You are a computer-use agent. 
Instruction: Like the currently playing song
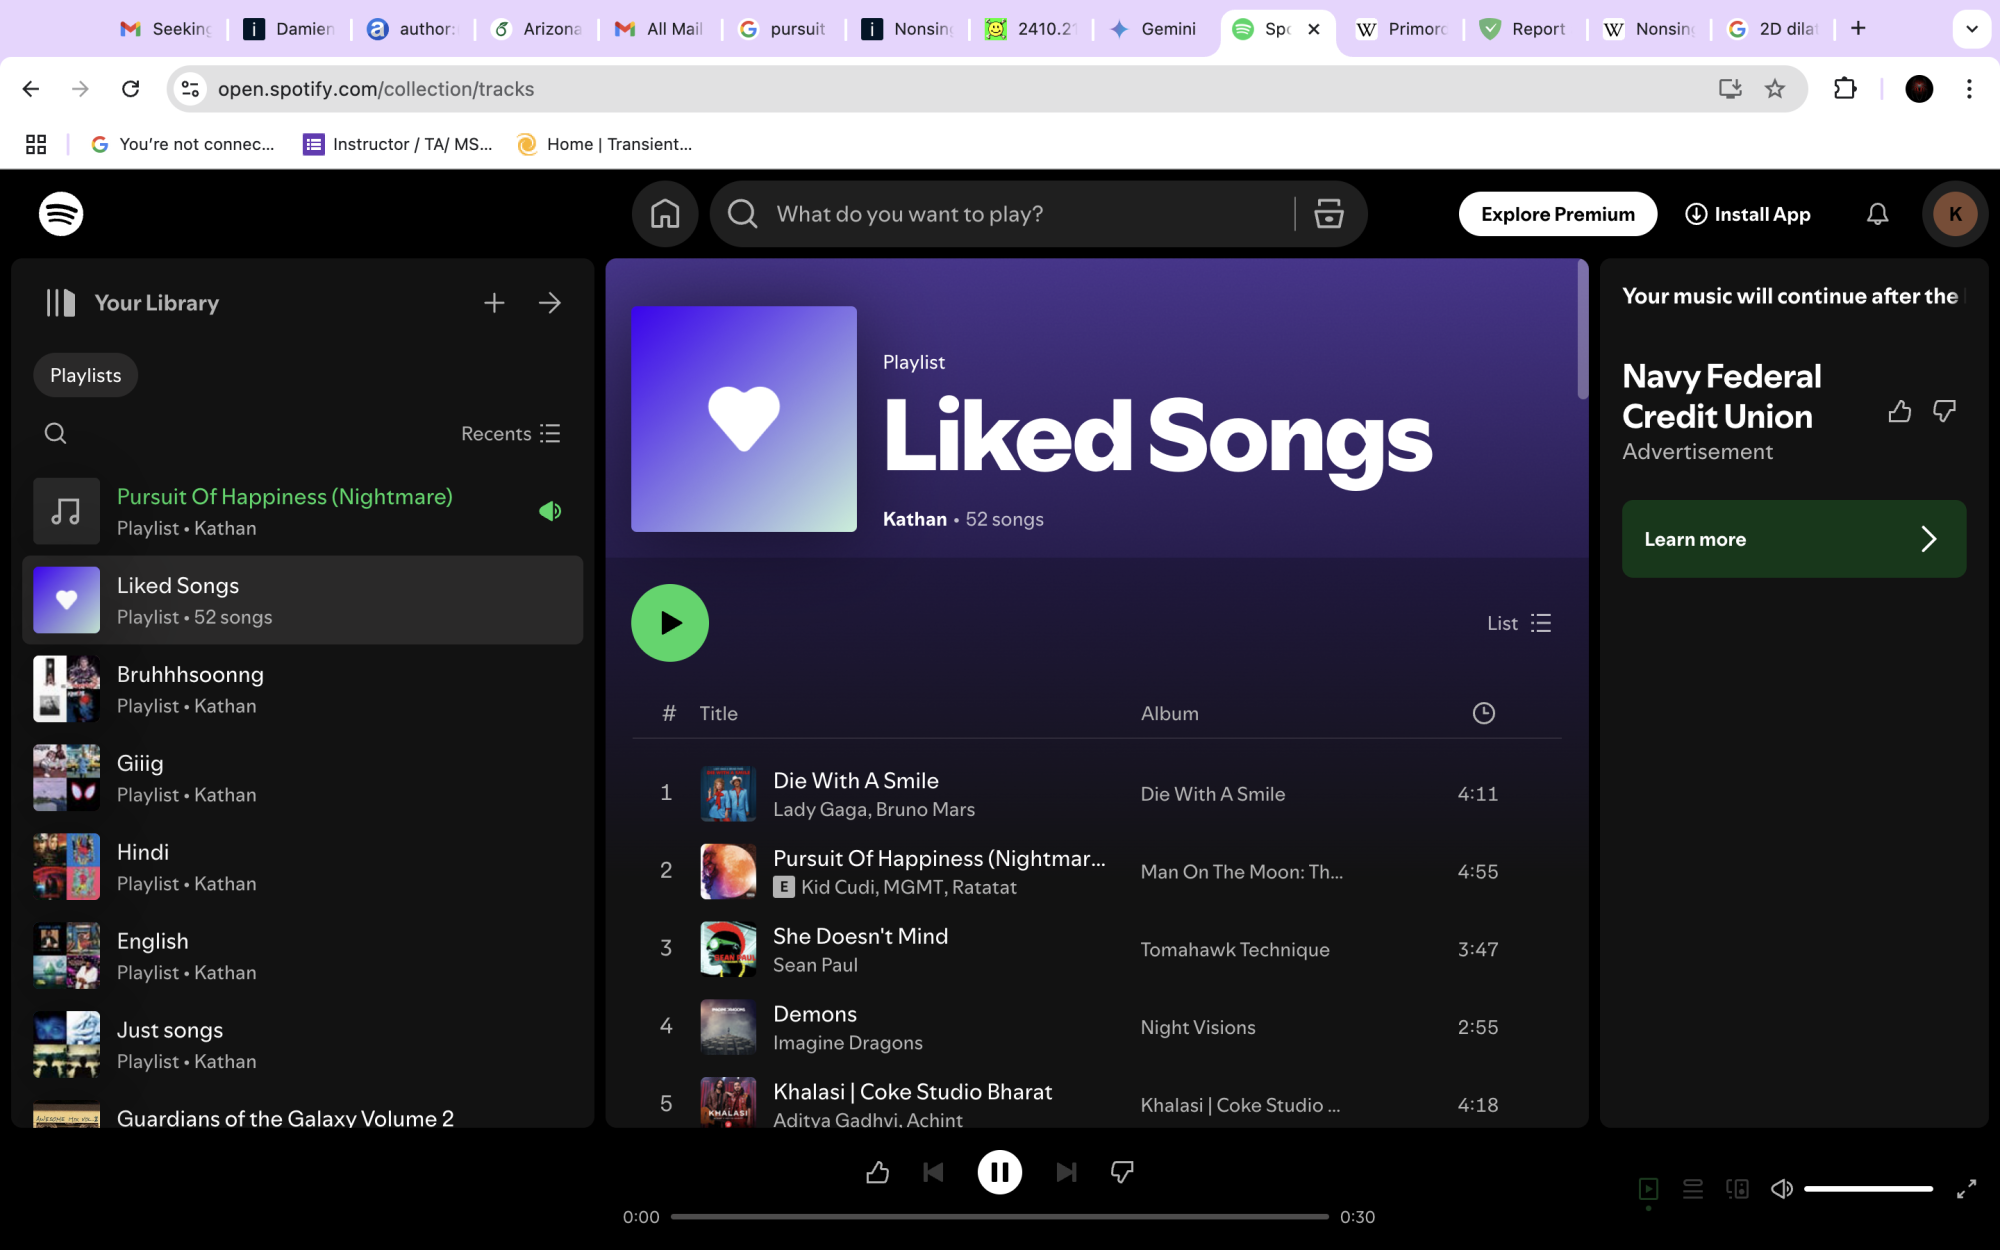pyautogui.click(x=878, y=1172)
